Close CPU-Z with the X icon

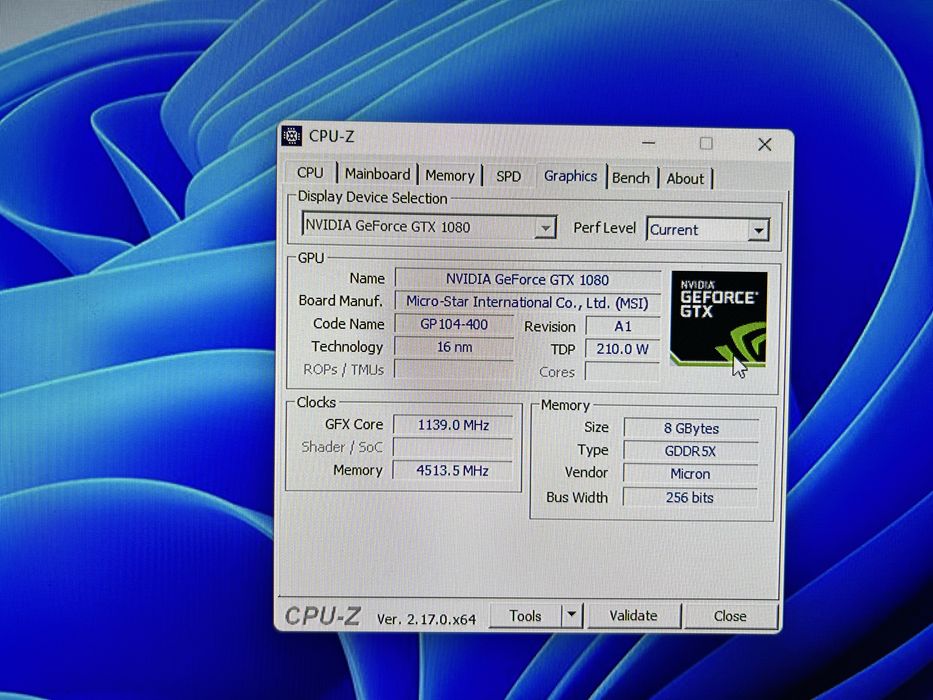765,144
